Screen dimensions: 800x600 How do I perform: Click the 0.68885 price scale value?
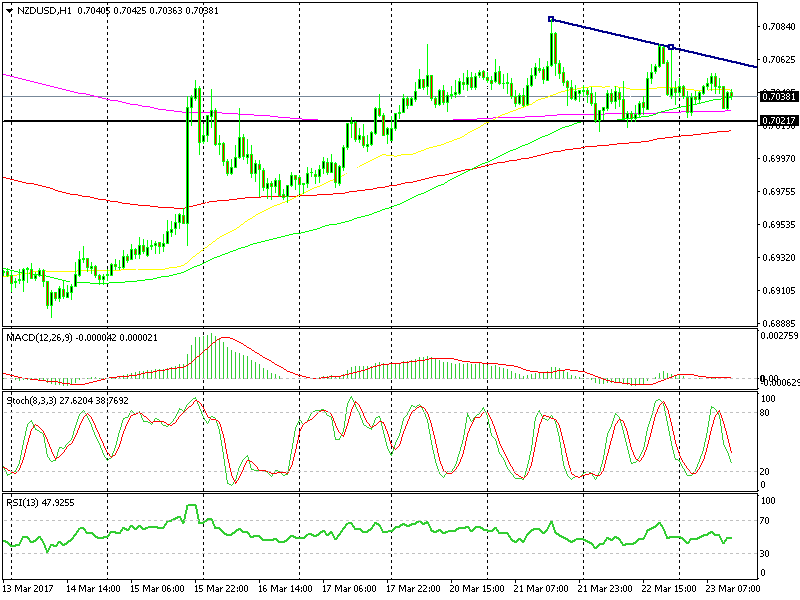click(778, 323)
